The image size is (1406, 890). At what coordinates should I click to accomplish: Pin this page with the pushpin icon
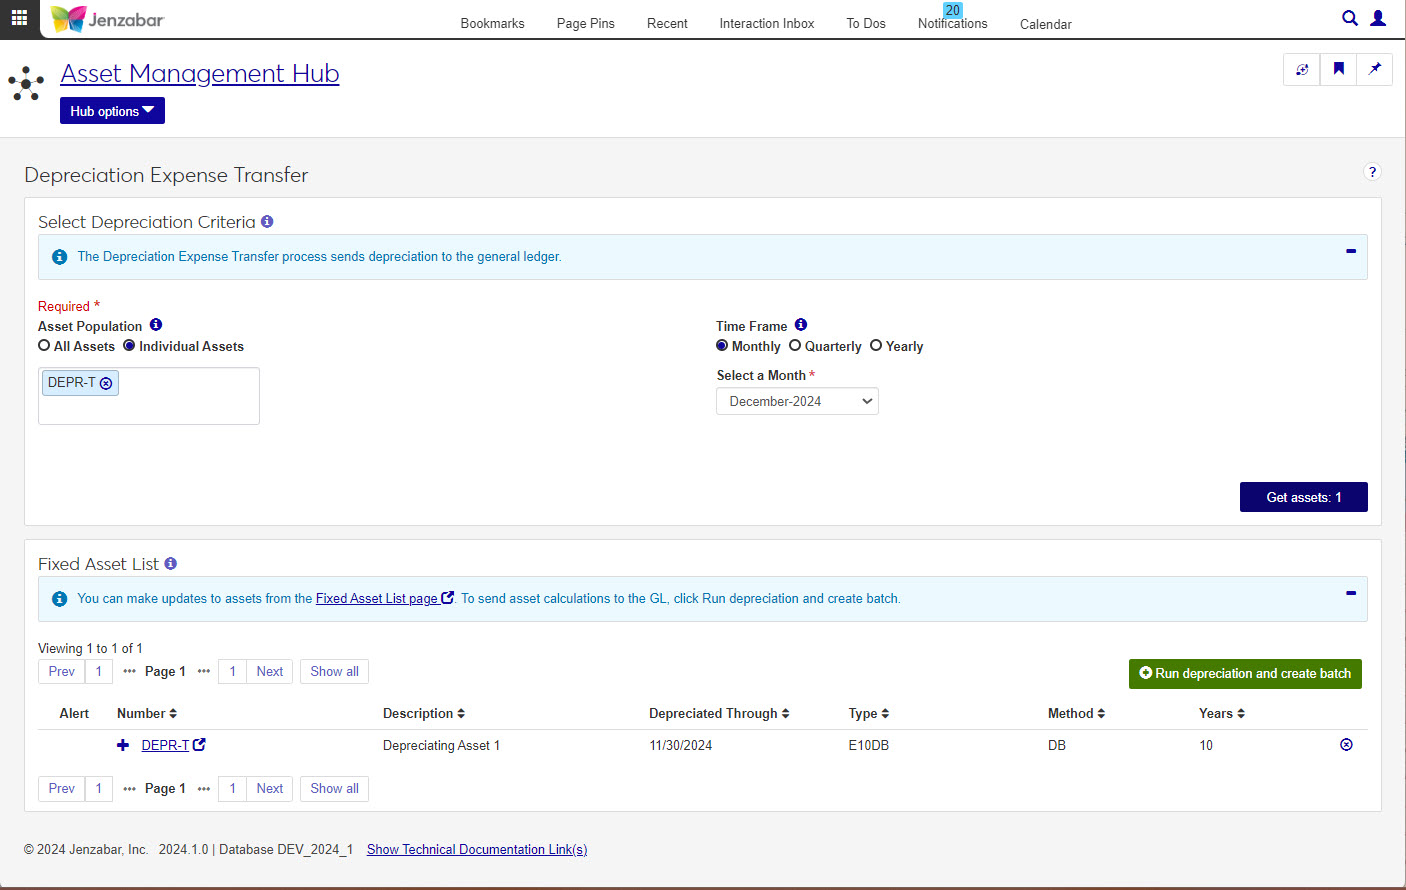(x=1375, y=69)
